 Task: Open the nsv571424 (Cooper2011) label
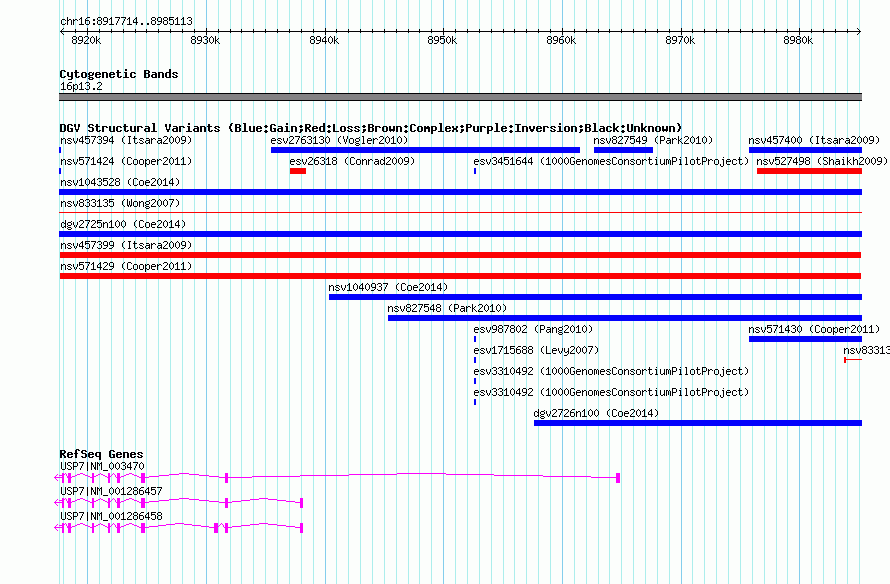click(x=126, y=161)
